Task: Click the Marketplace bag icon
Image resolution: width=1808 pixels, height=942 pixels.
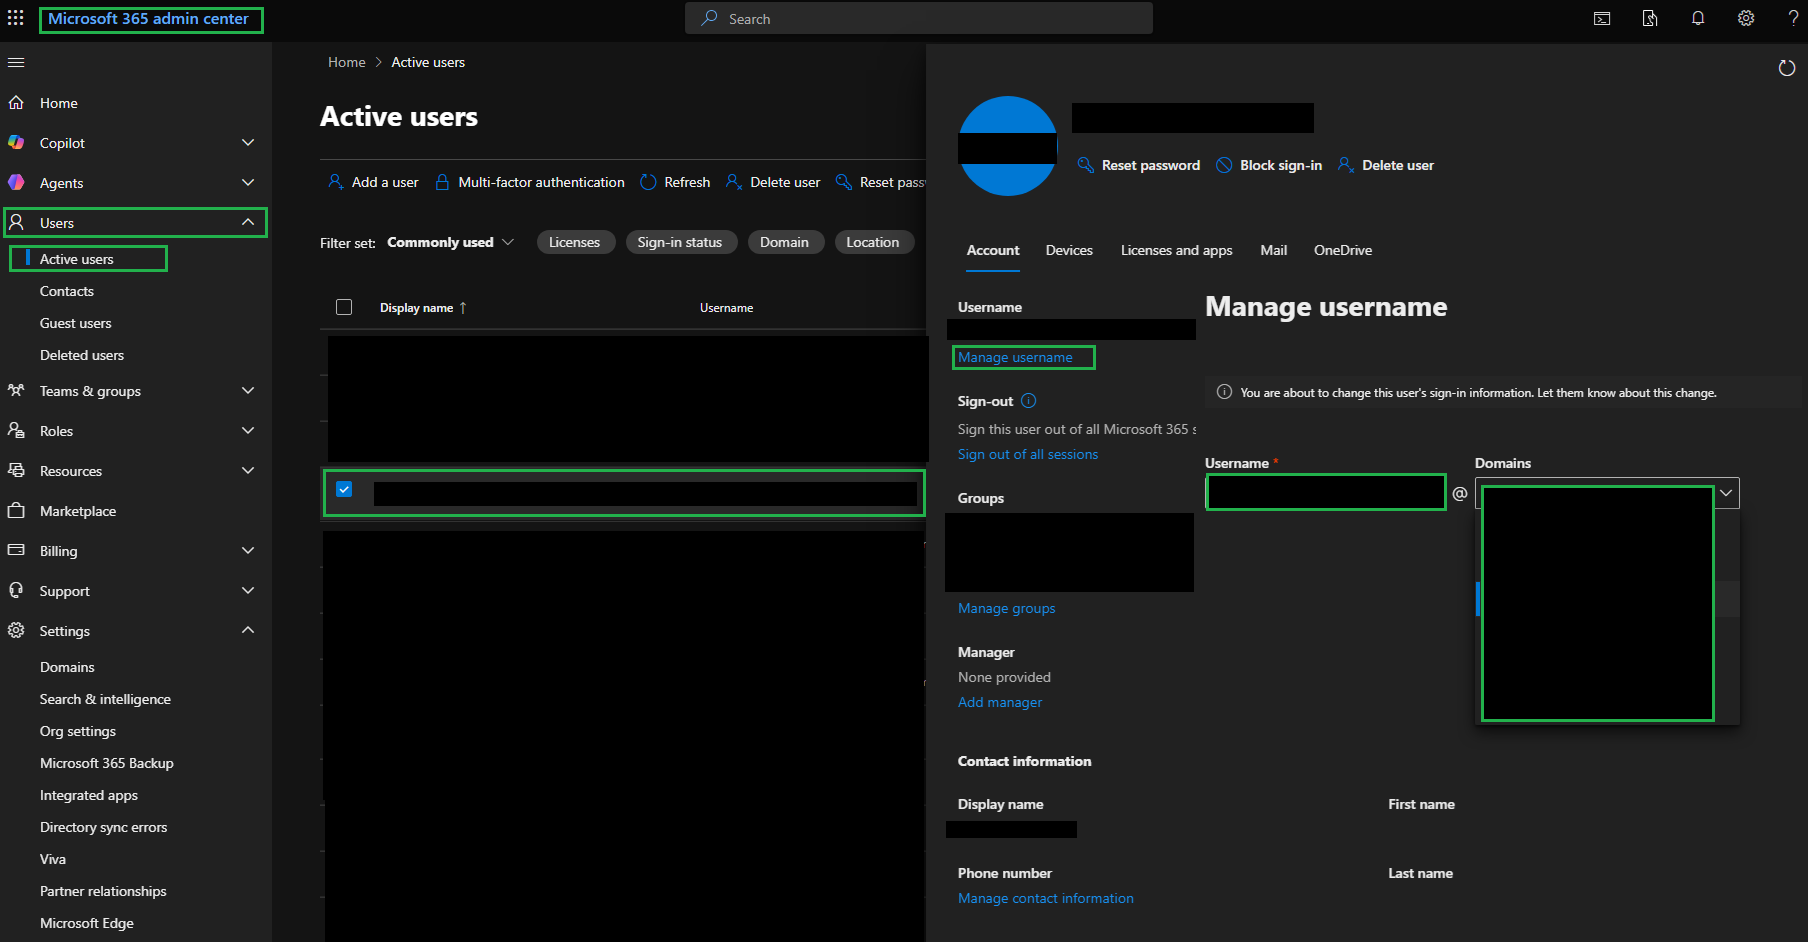Action: pos(16,511)
